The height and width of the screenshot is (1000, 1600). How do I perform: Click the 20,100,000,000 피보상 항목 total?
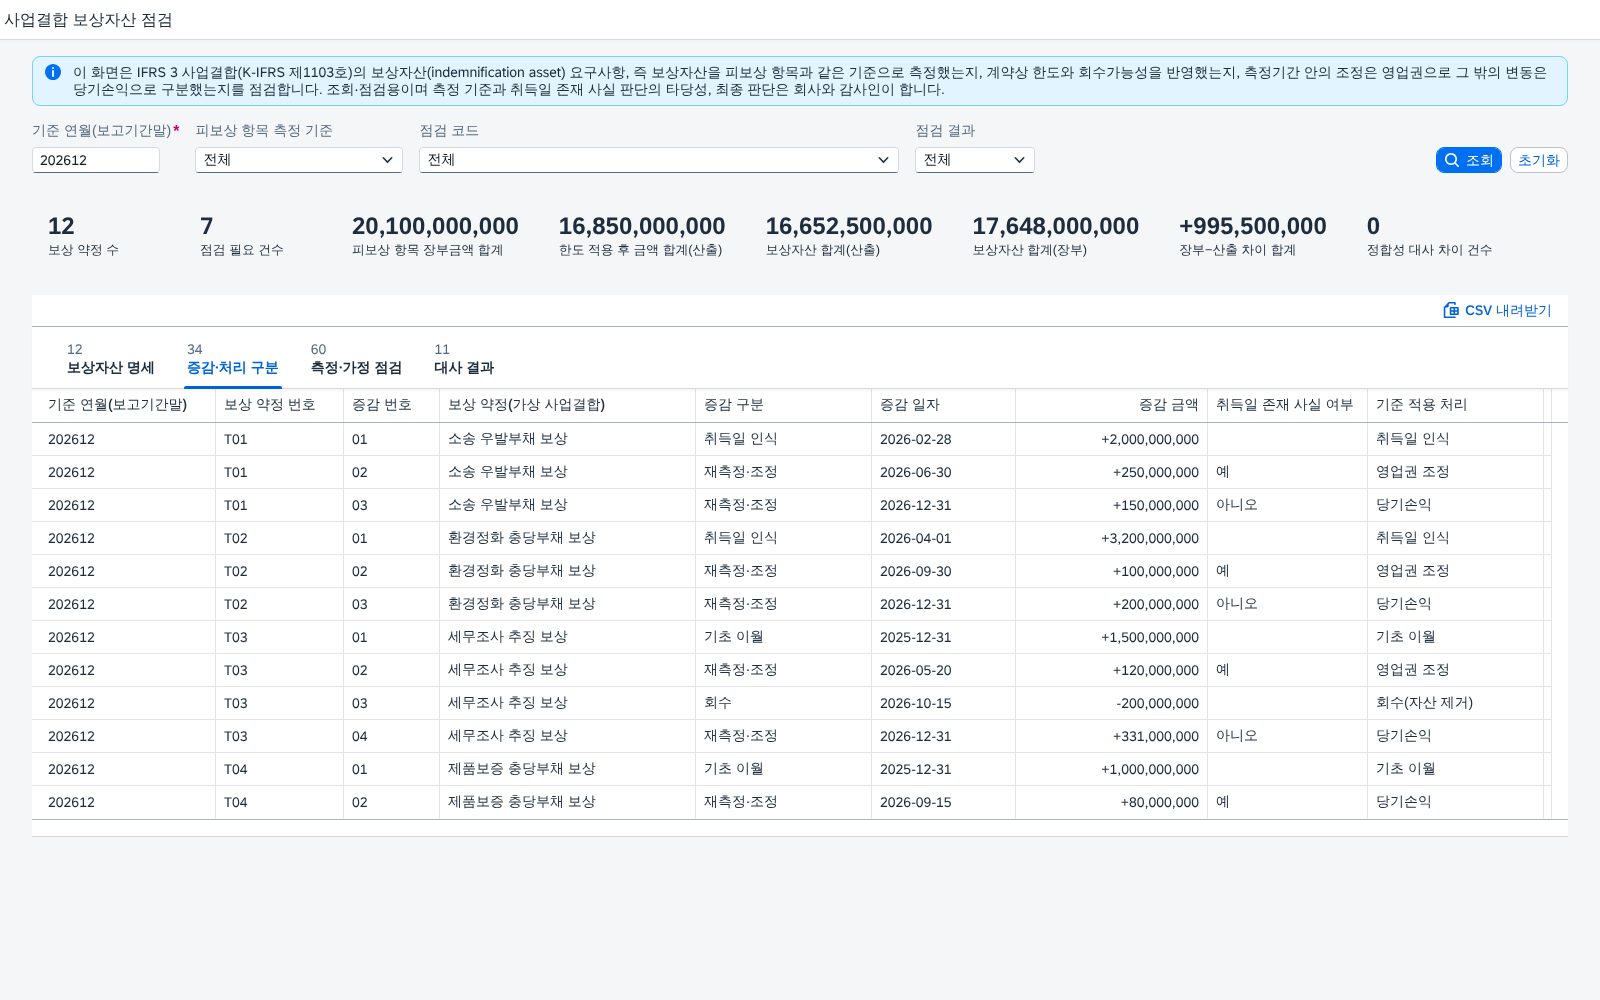(x=435, y=226)
